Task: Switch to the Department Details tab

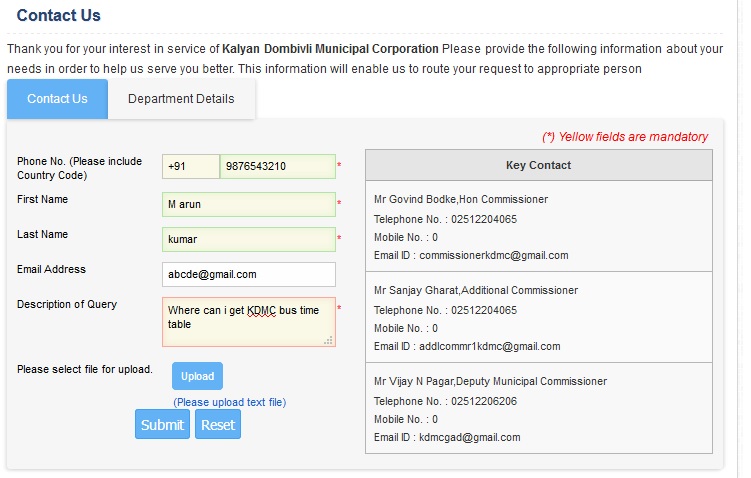Action: 181,99
